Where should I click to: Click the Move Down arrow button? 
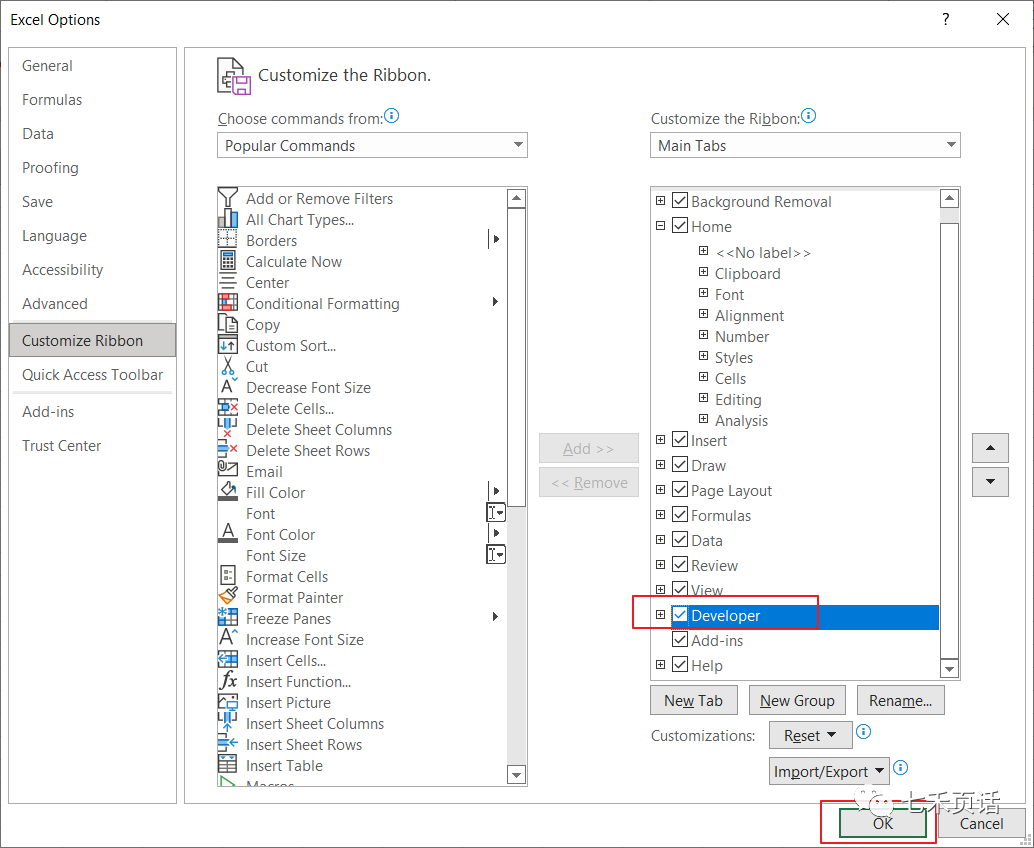(990, 482)
